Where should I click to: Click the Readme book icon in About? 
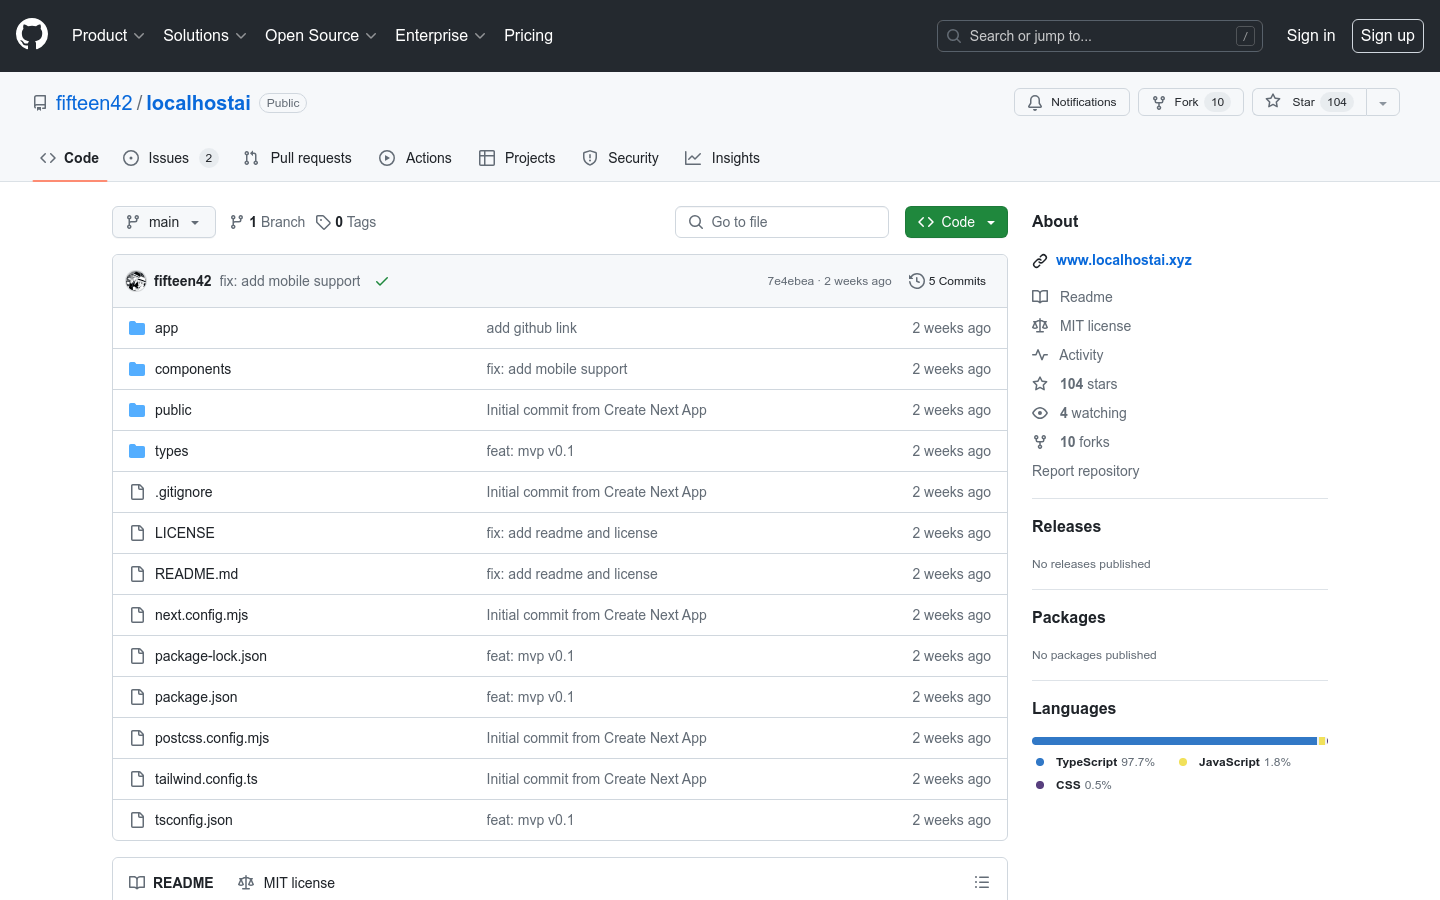tap(1040, 297)
